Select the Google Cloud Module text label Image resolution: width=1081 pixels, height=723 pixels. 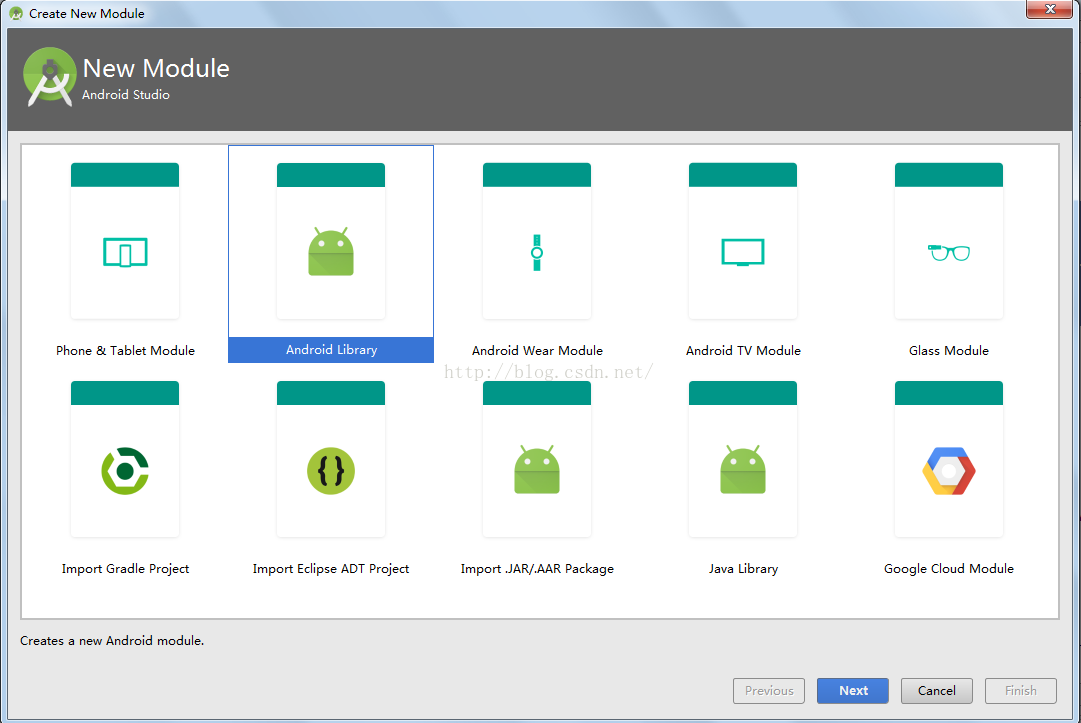click(949, 569)
